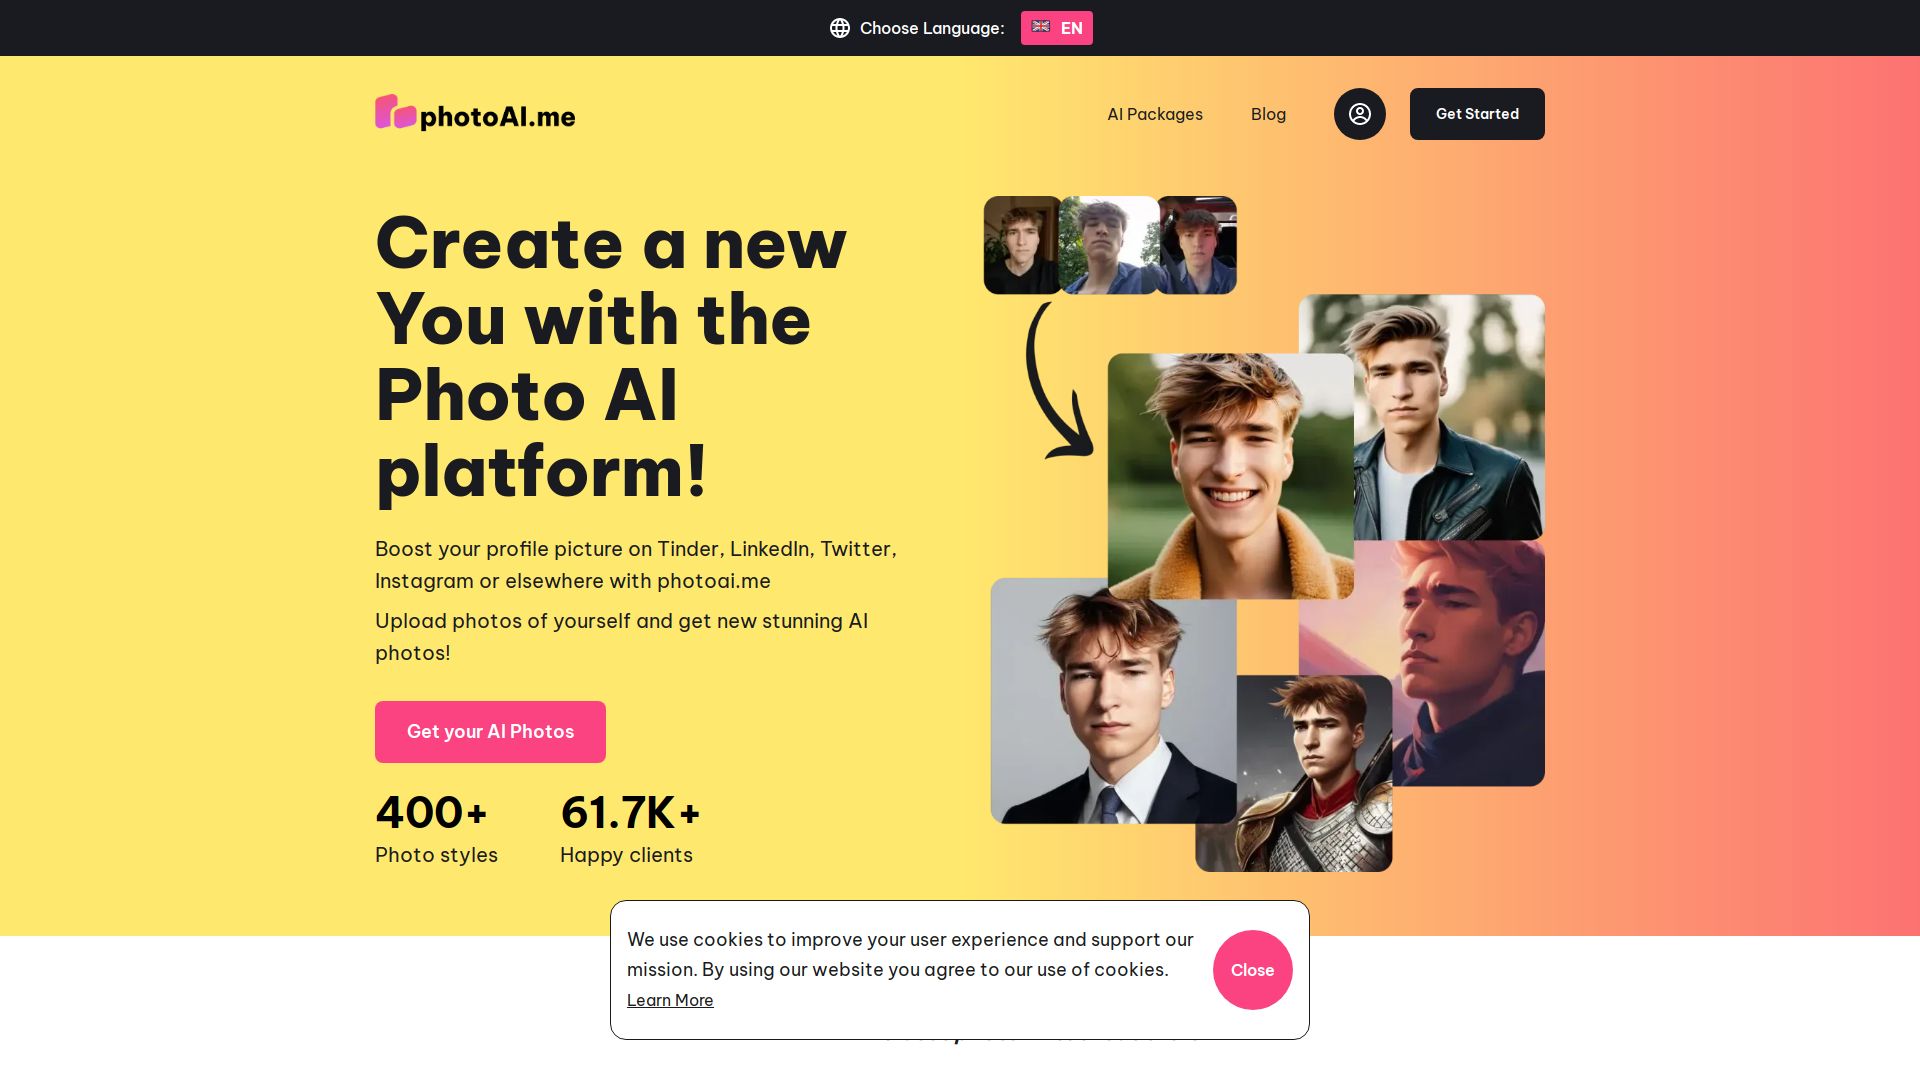1920x1080 pixels.
Task: Click the Get Started button
Action: click(x=1477, y=114)
